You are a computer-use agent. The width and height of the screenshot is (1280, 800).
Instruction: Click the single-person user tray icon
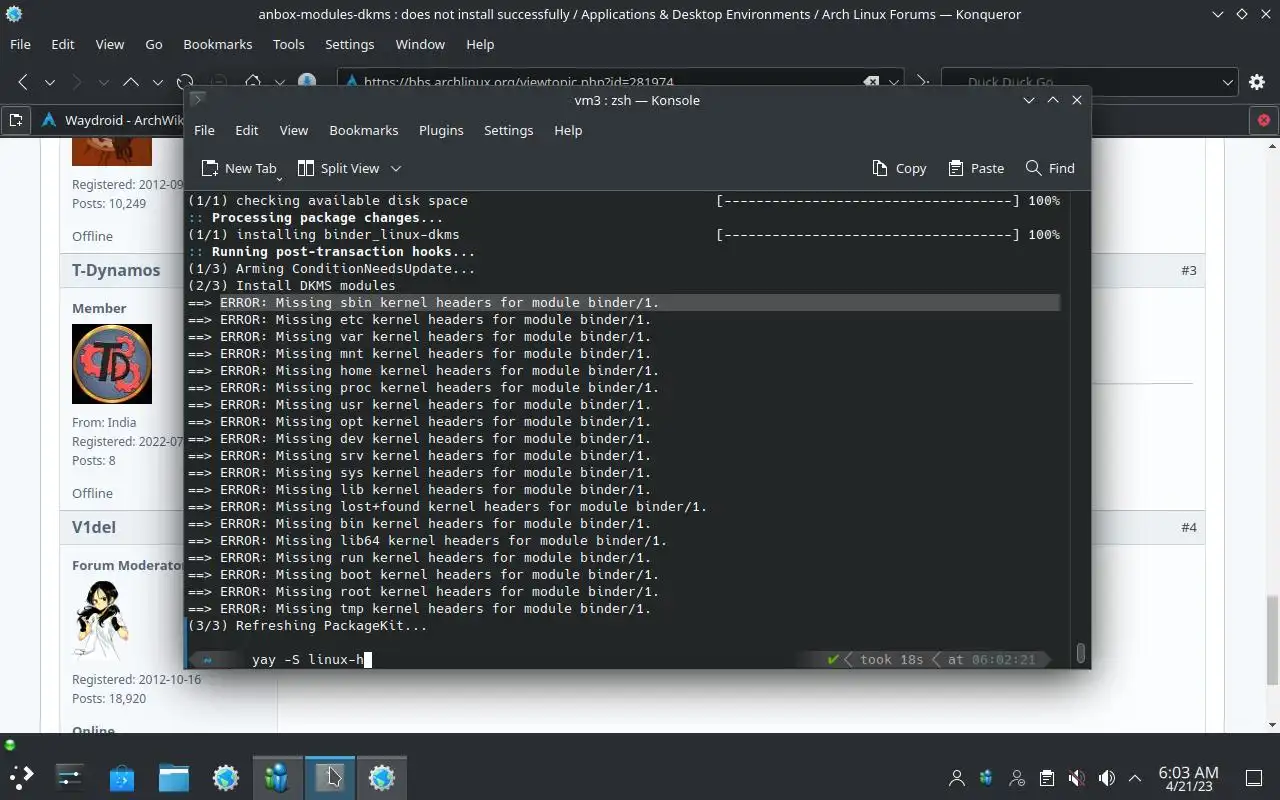coord(957,778)
